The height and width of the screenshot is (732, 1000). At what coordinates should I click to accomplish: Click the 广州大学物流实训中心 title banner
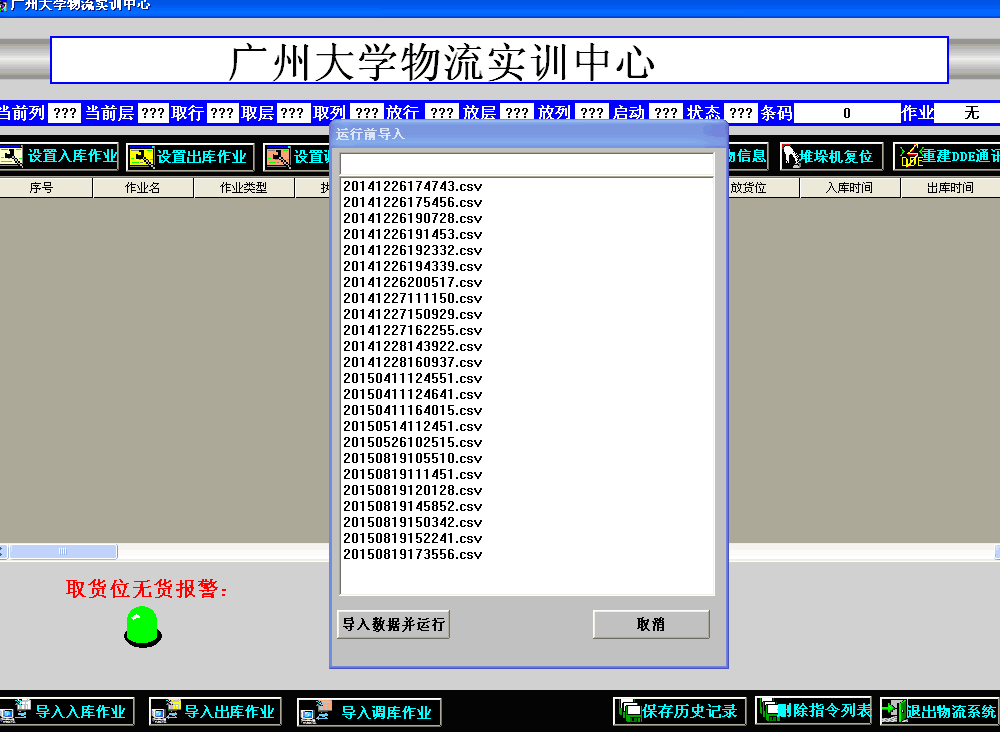[499, 61]
